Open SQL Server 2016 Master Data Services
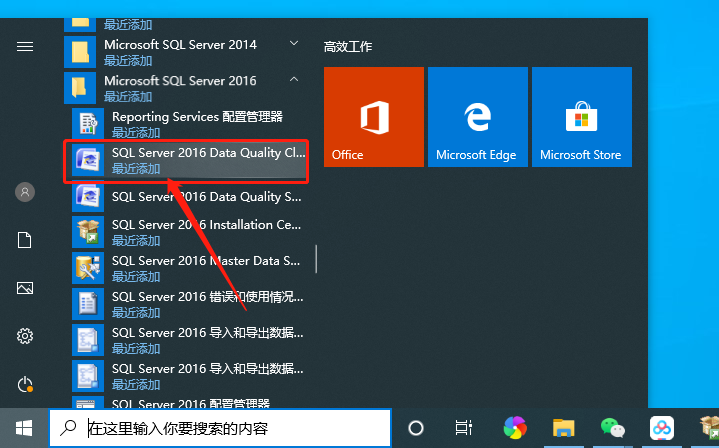The width and height of the screenshot is (719, 448). [x=189, y=268]
